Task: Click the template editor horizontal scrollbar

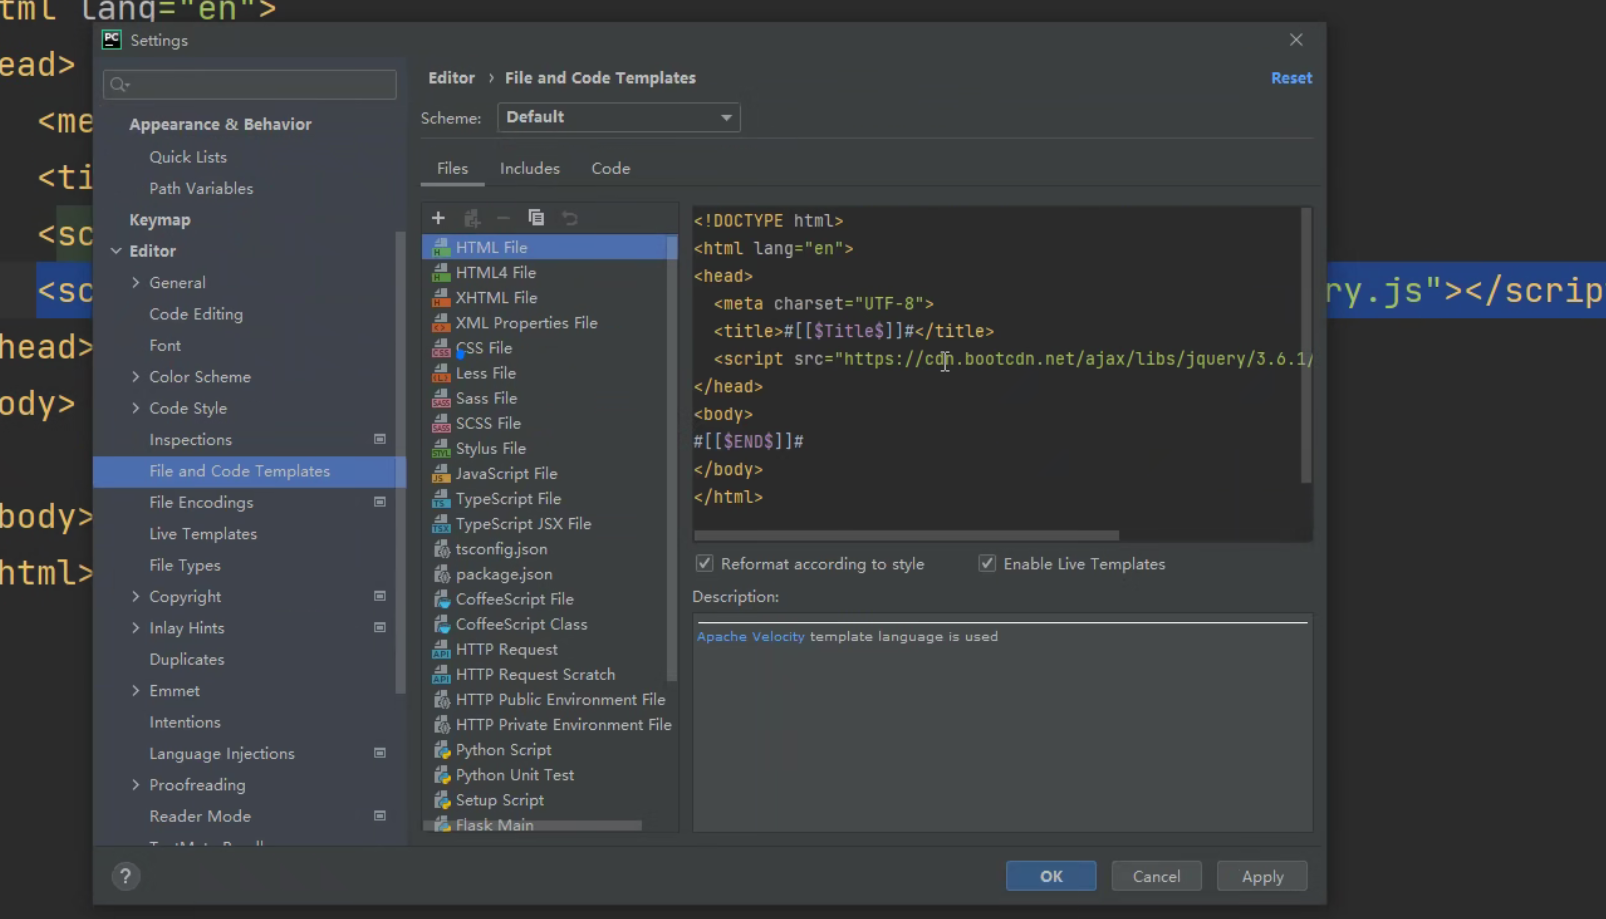Action: (906, 535)
